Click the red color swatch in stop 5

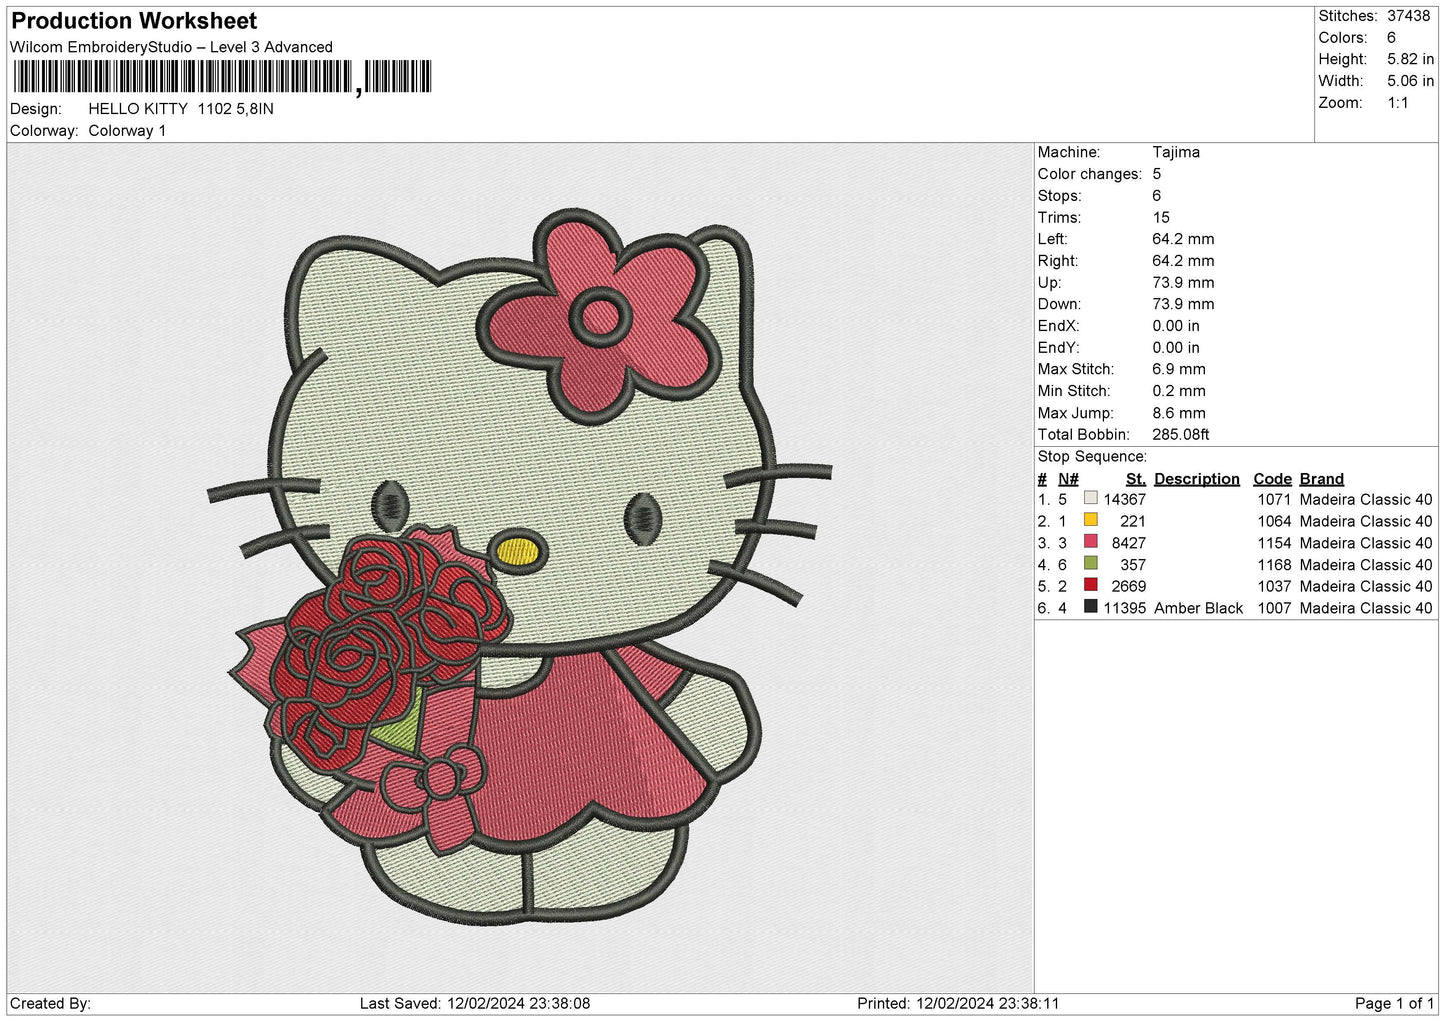click(1090, 585)
